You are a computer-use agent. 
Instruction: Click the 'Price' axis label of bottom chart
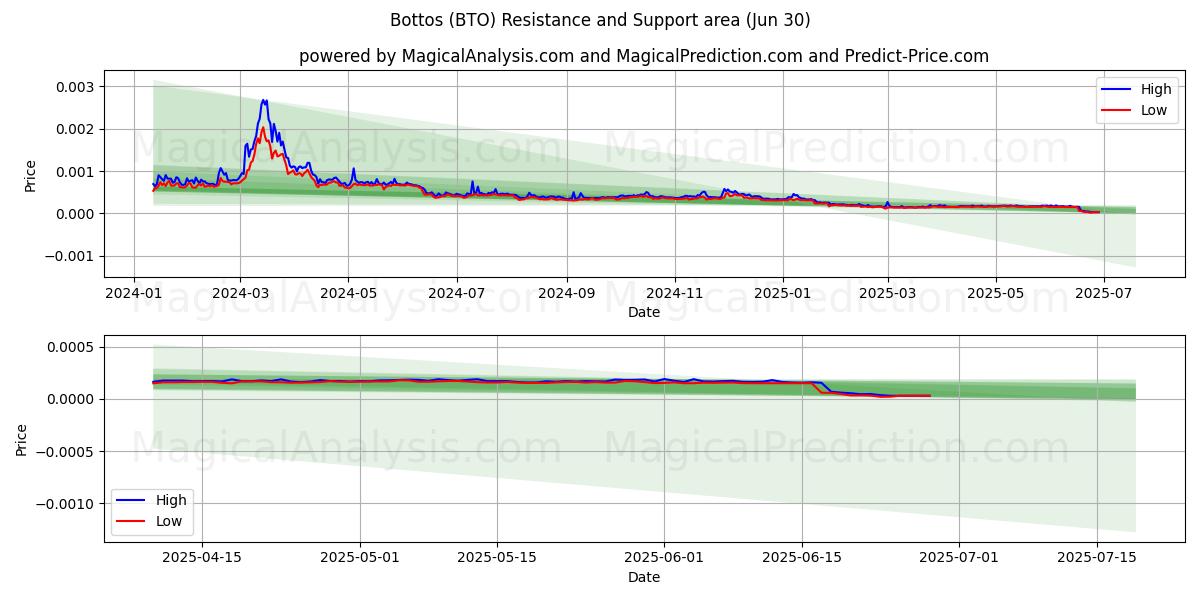tap(23, 439)
